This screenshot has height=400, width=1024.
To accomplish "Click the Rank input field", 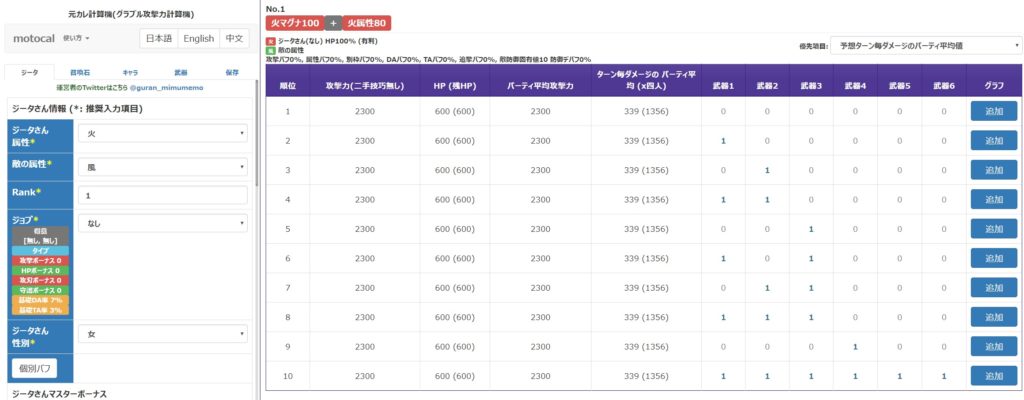I will (162, 195).
